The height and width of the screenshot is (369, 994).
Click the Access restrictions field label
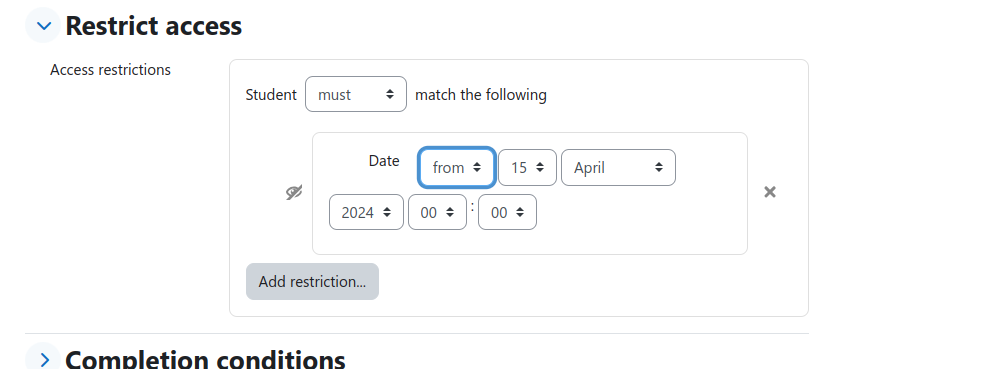pyautogui.click(x=110, y=70)
